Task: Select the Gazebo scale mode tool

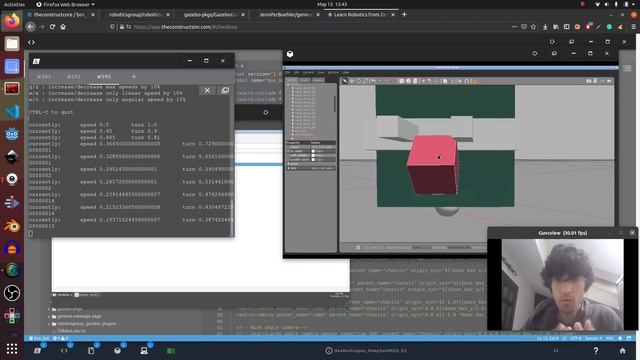Action: 365,81
